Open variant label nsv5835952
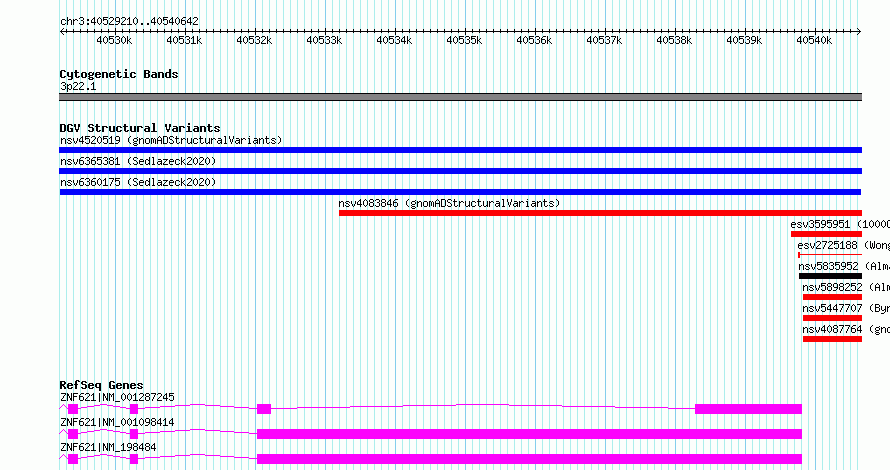890x470 pixels. (x=828, y=266)
